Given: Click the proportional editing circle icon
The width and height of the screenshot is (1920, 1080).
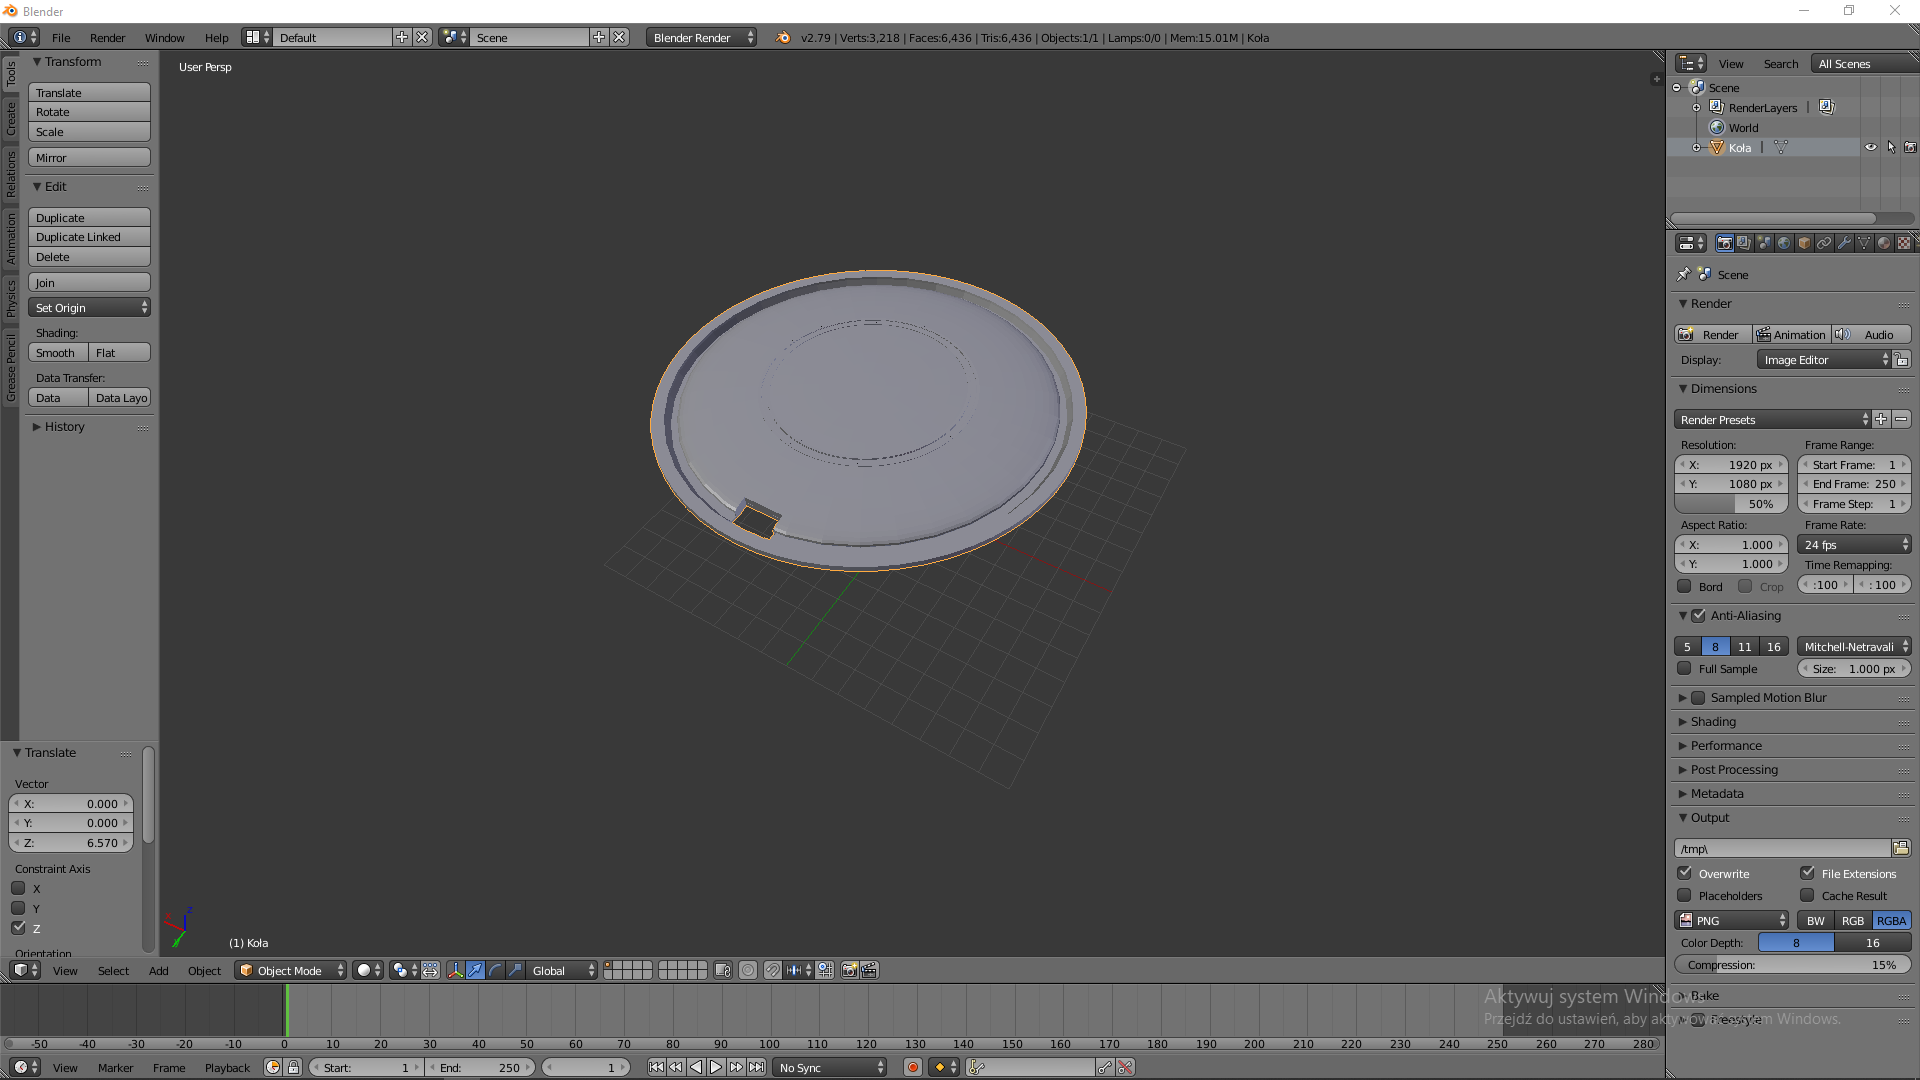Looking at the screenshot, I should (x=747, y=970).
